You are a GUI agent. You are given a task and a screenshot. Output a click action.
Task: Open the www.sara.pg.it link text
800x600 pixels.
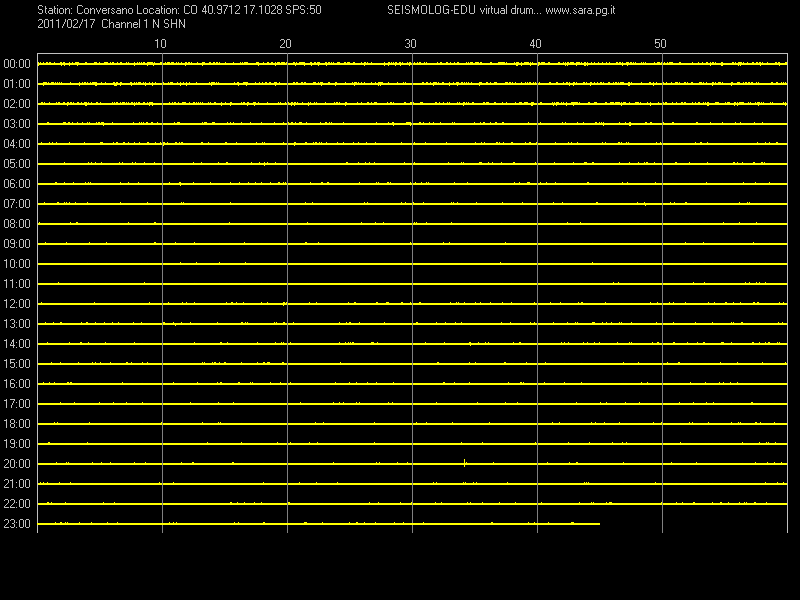click(x=580, y=10)
